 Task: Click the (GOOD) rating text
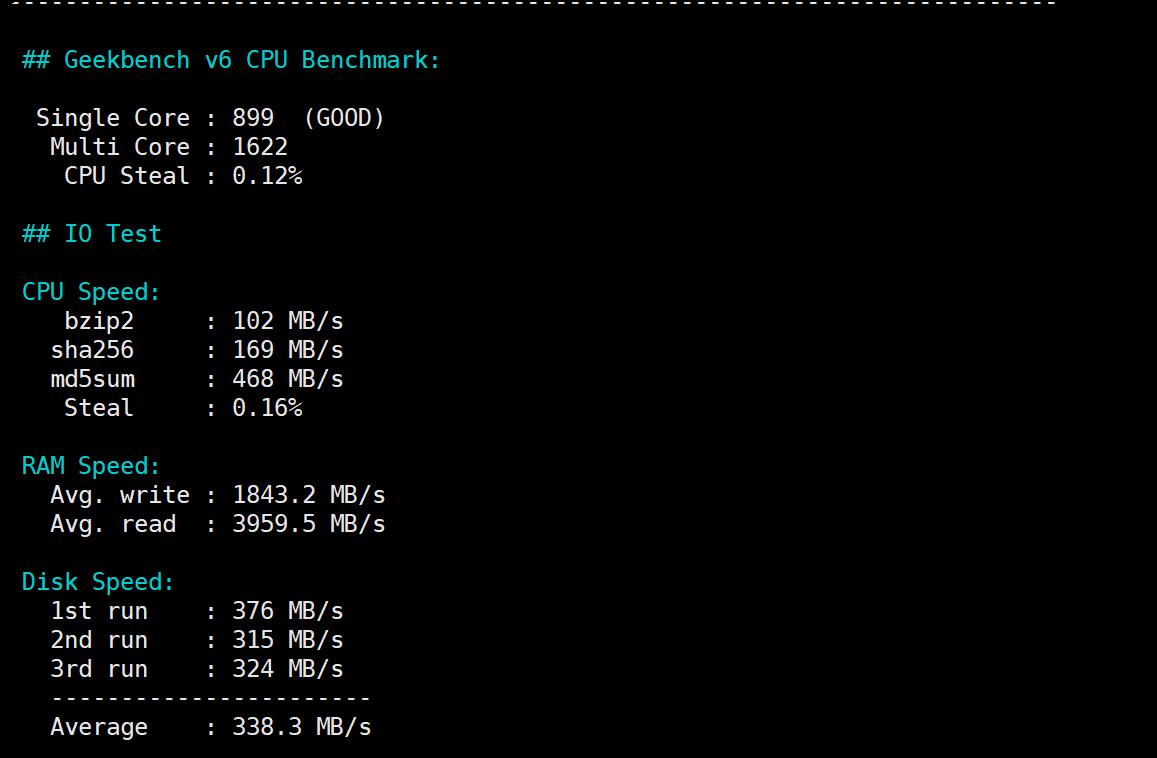[x=344, y=118]
